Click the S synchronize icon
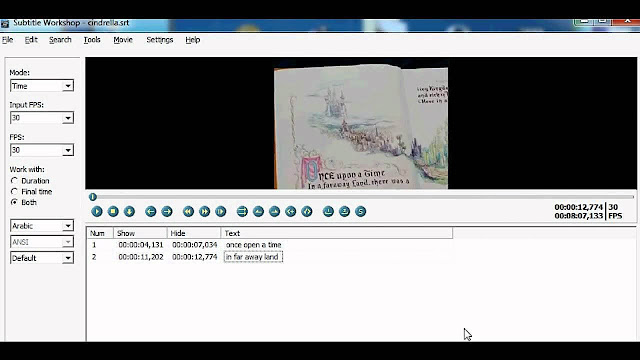This screenshot has width=640, height=360. coord(360,211)
